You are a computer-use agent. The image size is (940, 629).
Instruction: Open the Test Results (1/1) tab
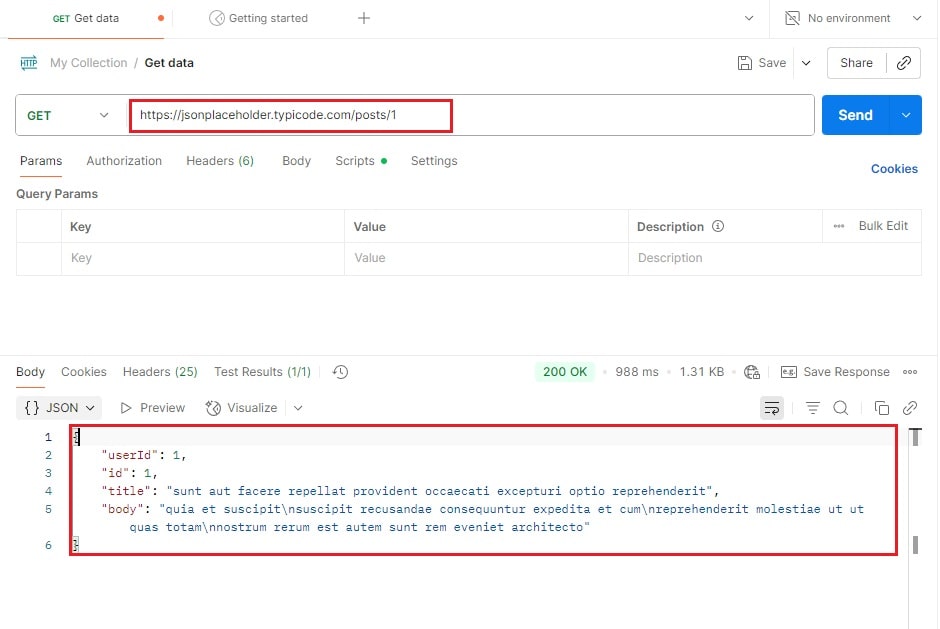tap(262, 372)
